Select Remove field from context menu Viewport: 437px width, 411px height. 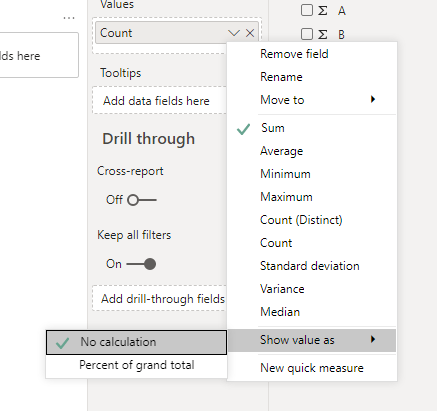(x=294, y=54)
